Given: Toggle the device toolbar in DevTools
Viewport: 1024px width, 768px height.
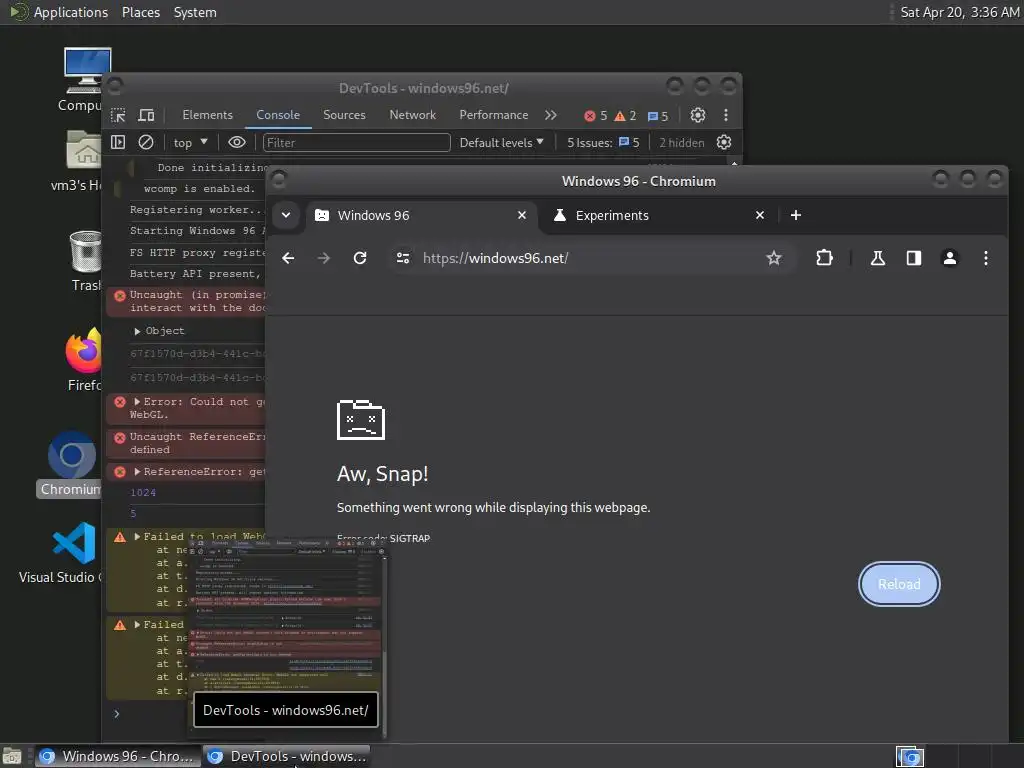Looking at the screenshot, I should point(146,116).
